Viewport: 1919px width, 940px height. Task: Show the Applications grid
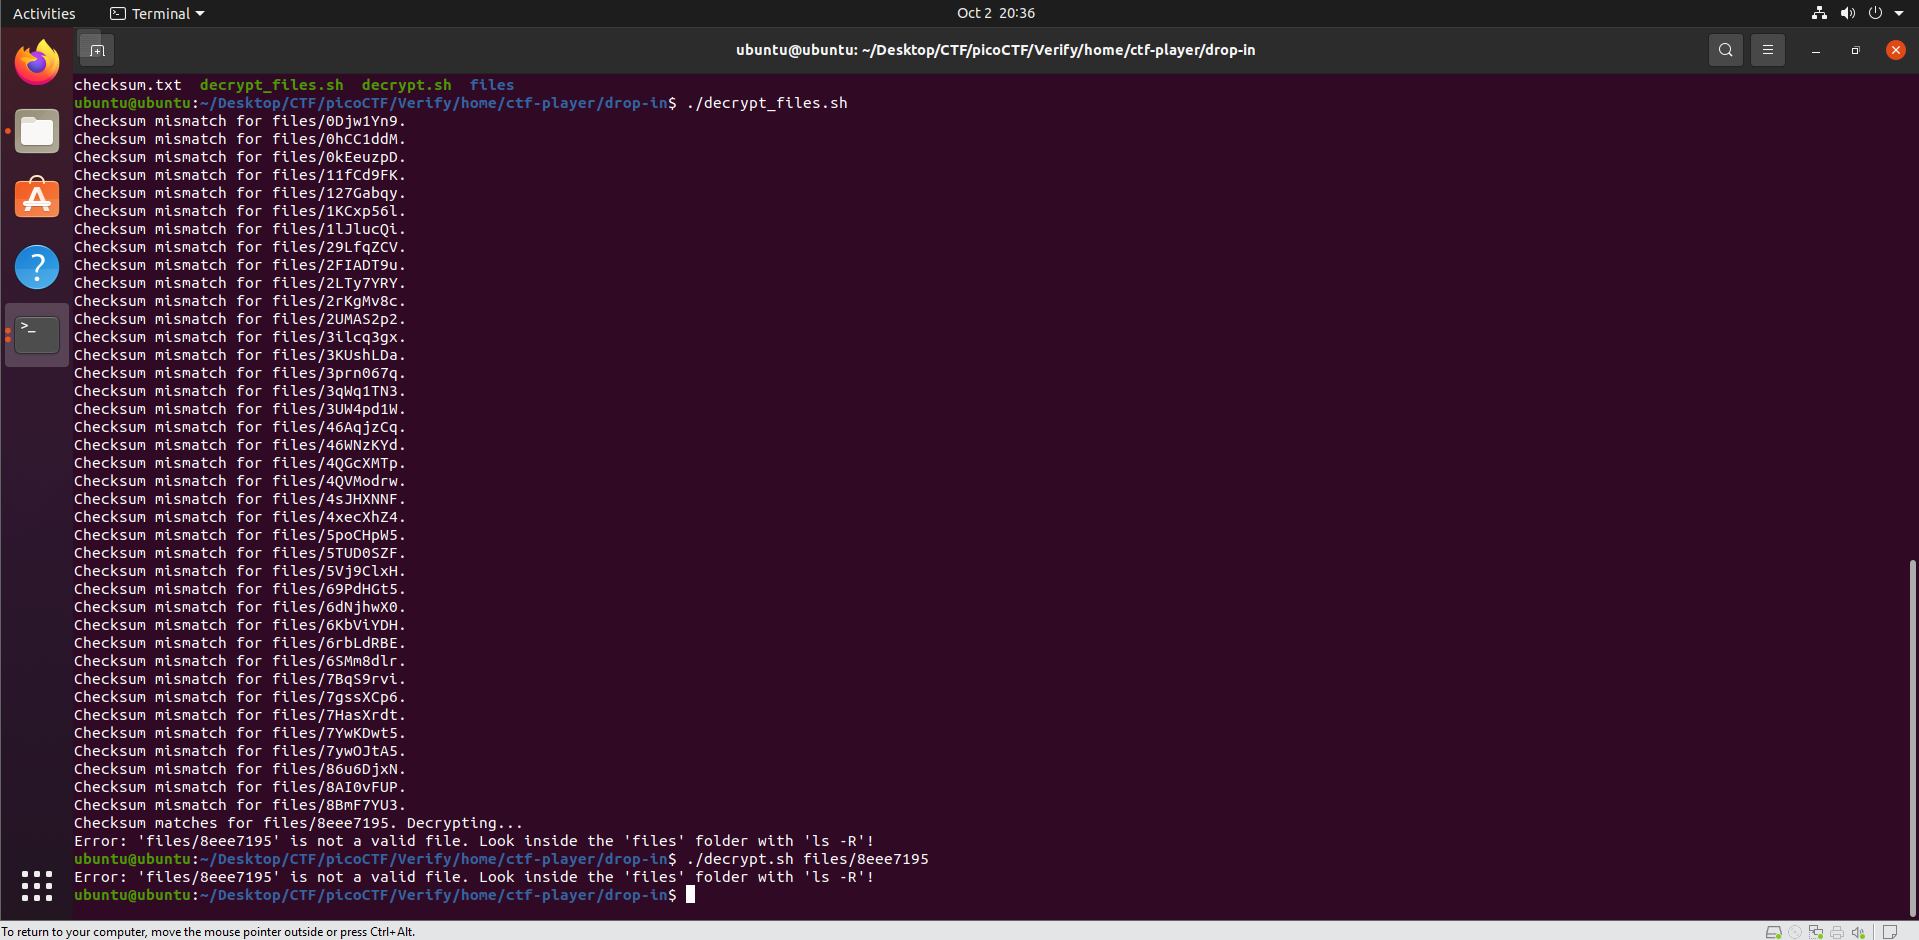(x=36, y=886)
